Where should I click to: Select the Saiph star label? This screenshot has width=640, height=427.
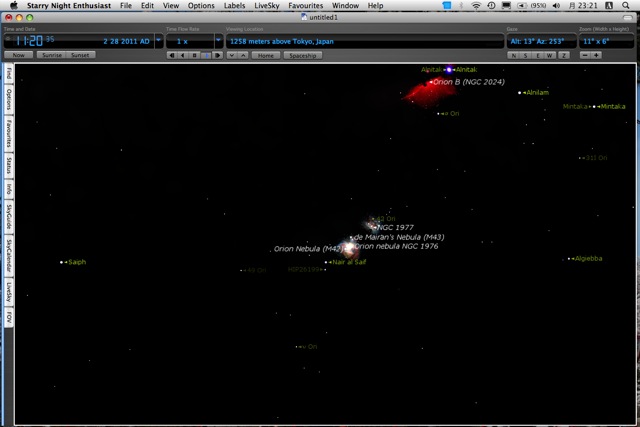pos(77,262)
